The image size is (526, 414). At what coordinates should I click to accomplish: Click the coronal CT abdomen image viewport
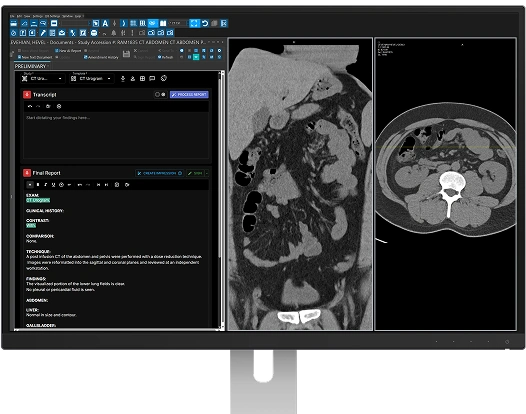click(300, 184)
